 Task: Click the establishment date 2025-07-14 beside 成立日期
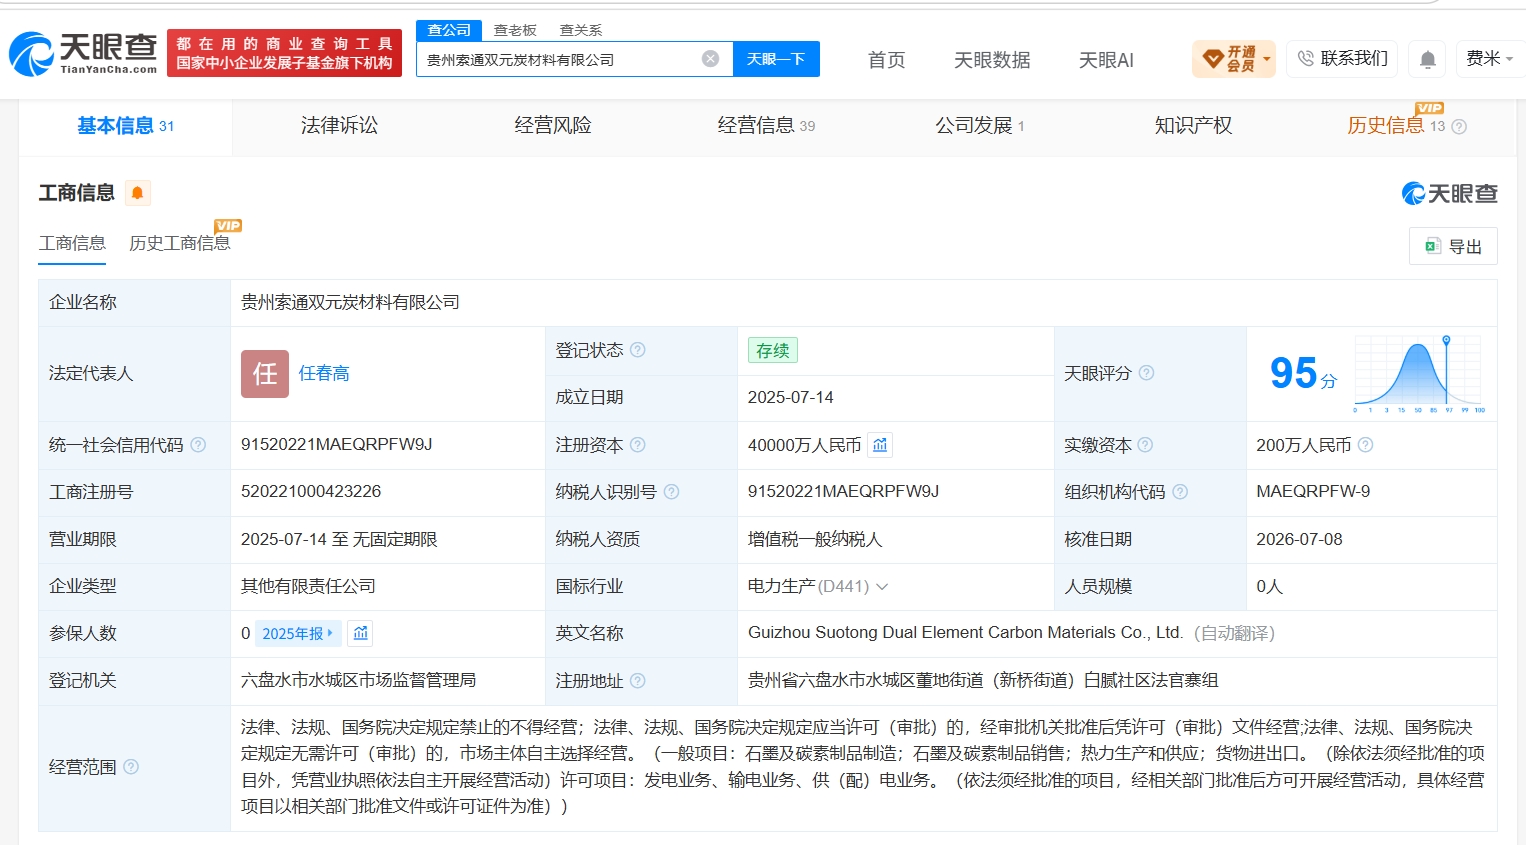pos(790,398)
